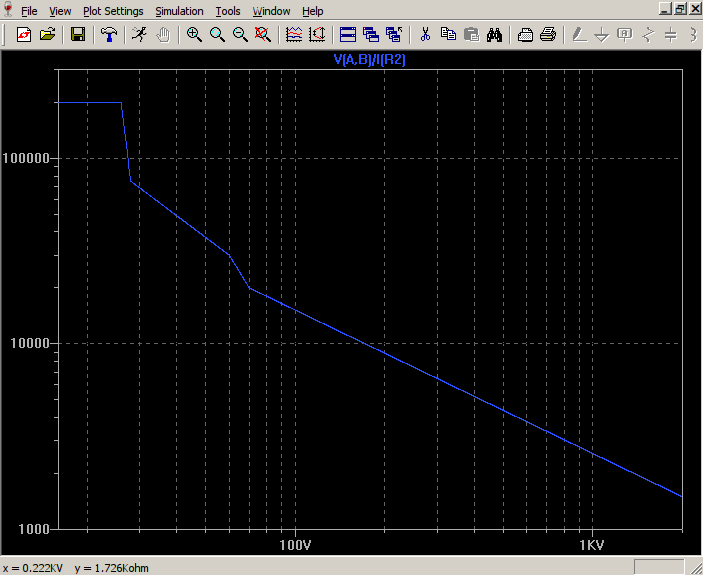
Task: Cascade windows toolbar icon
Action: pos(371,35)
